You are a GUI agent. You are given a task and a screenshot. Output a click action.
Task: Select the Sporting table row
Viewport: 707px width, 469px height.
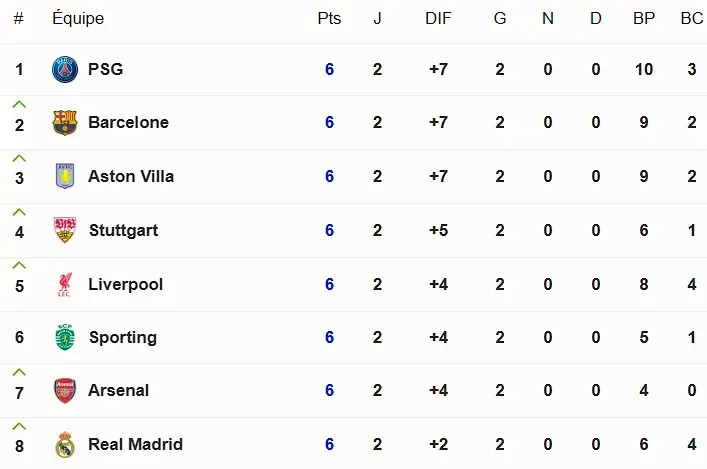coord(354,337)
